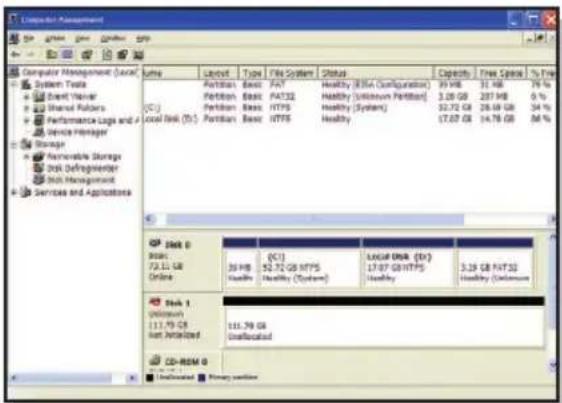Click the last icon in the toolbar row

(x=138, y=55)
